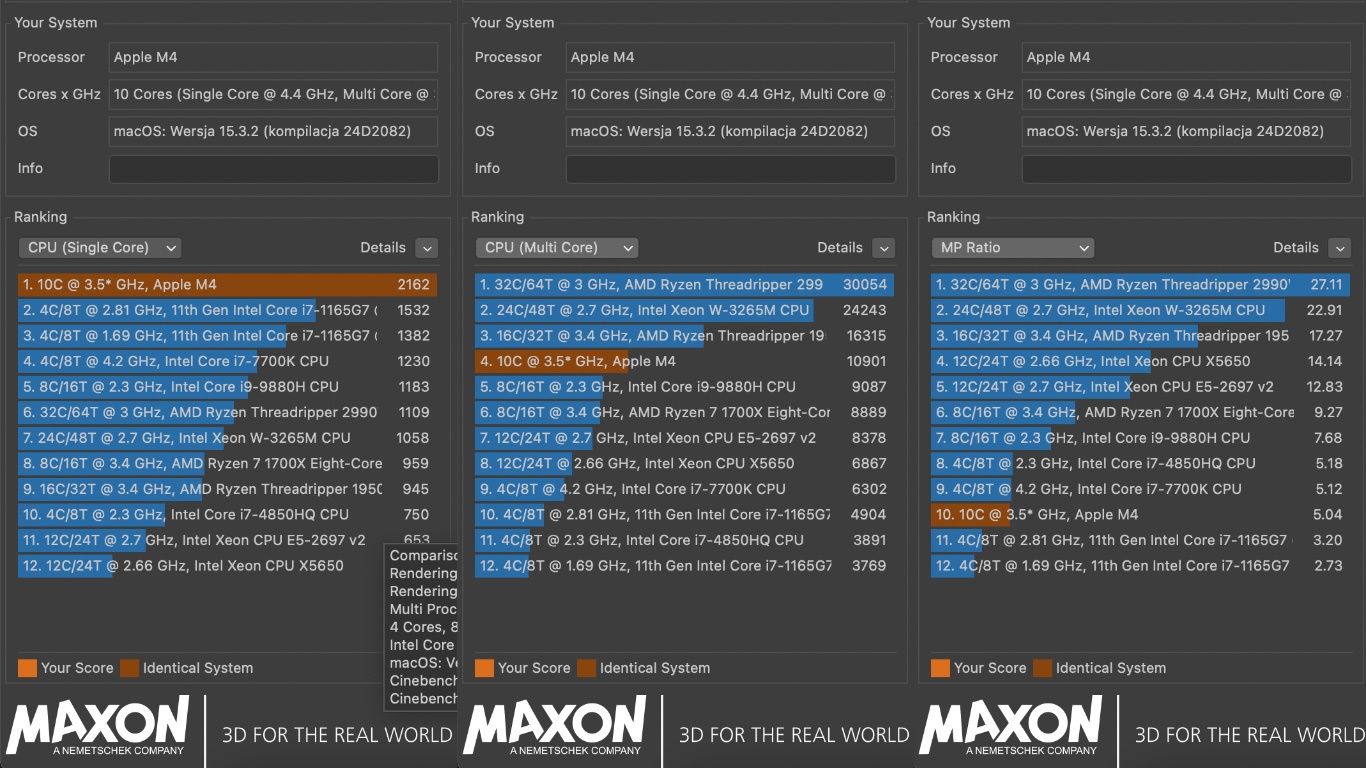Select the i7-1165G7 row scoring 3769
The width and height of the screenshot is (1366, 768).
pos(684,566)
